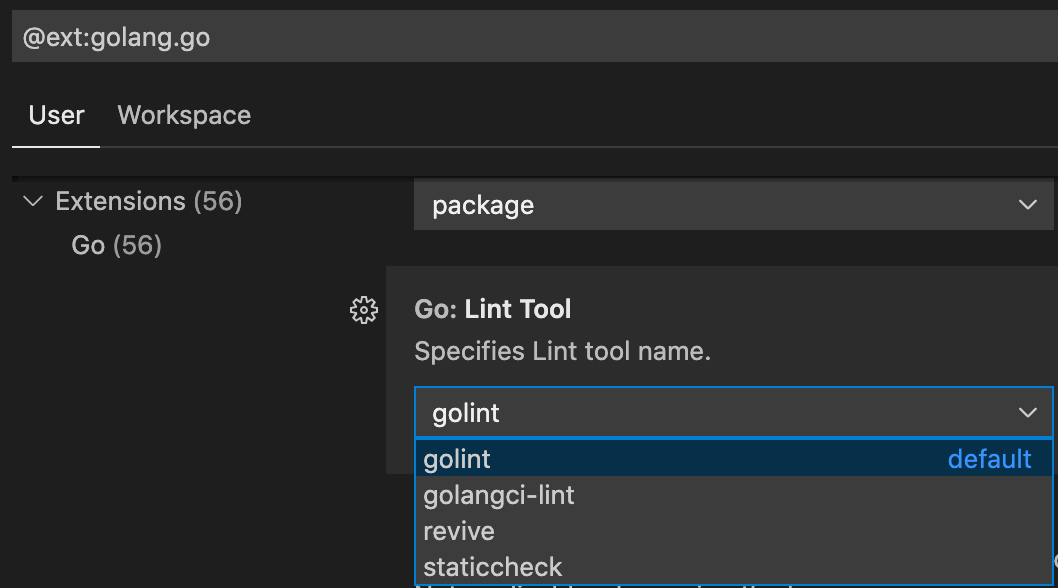Click the arrow on the package dropdown
This screenshot has height=588, width=1058.
click(x=1027, y=205)
